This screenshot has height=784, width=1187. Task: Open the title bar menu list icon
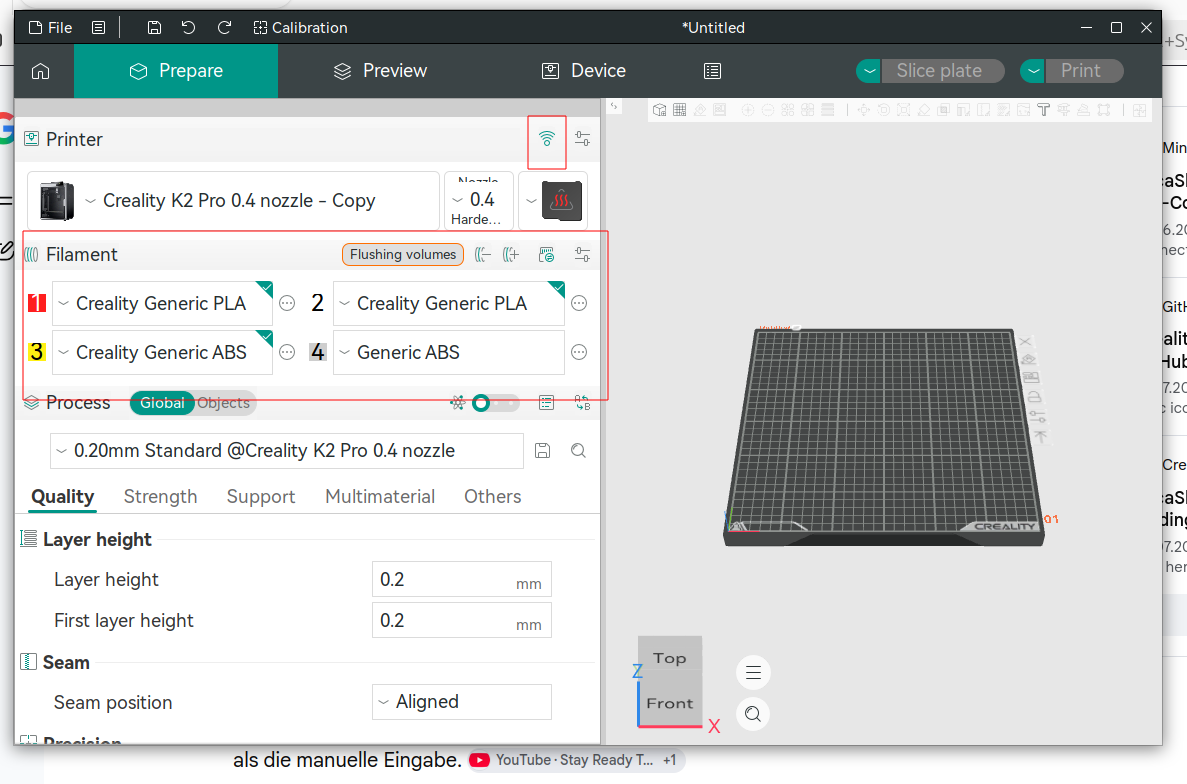(98, 28)
